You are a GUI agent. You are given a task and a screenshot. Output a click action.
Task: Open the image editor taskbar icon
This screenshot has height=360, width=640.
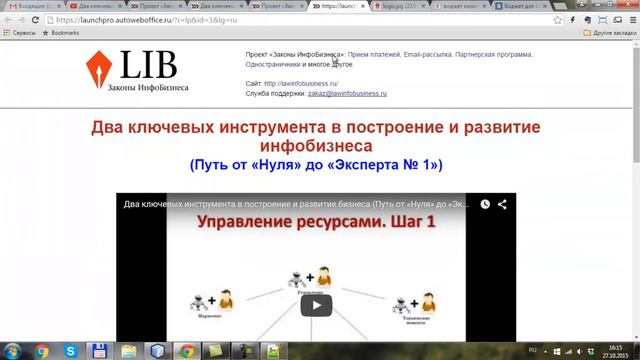click(x=273, y=351)
